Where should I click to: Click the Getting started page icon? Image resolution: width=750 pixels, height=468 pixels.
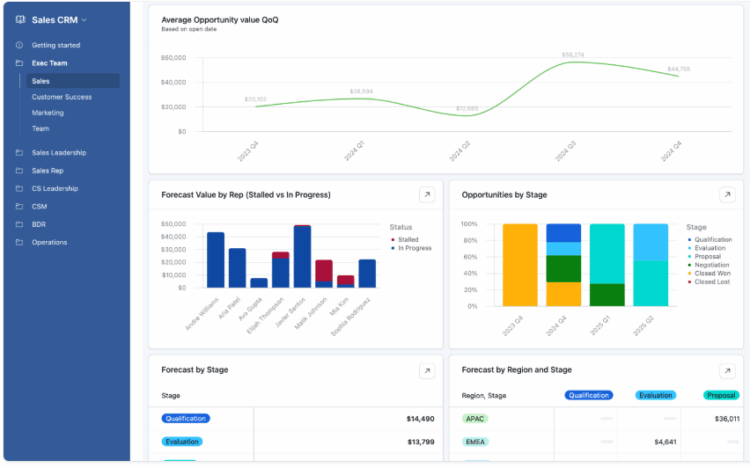point(19,45)
